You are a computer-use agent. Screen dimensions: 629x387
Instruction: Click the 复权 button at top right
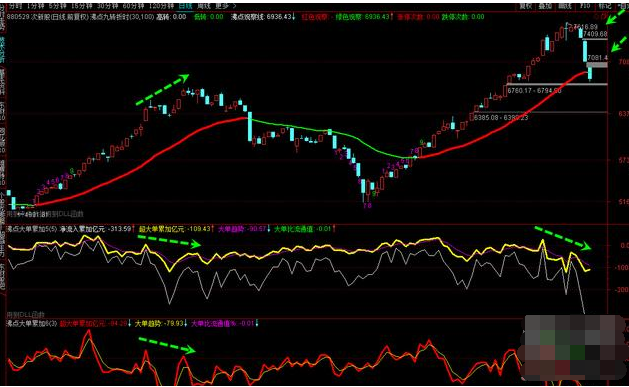coord(526,6)
